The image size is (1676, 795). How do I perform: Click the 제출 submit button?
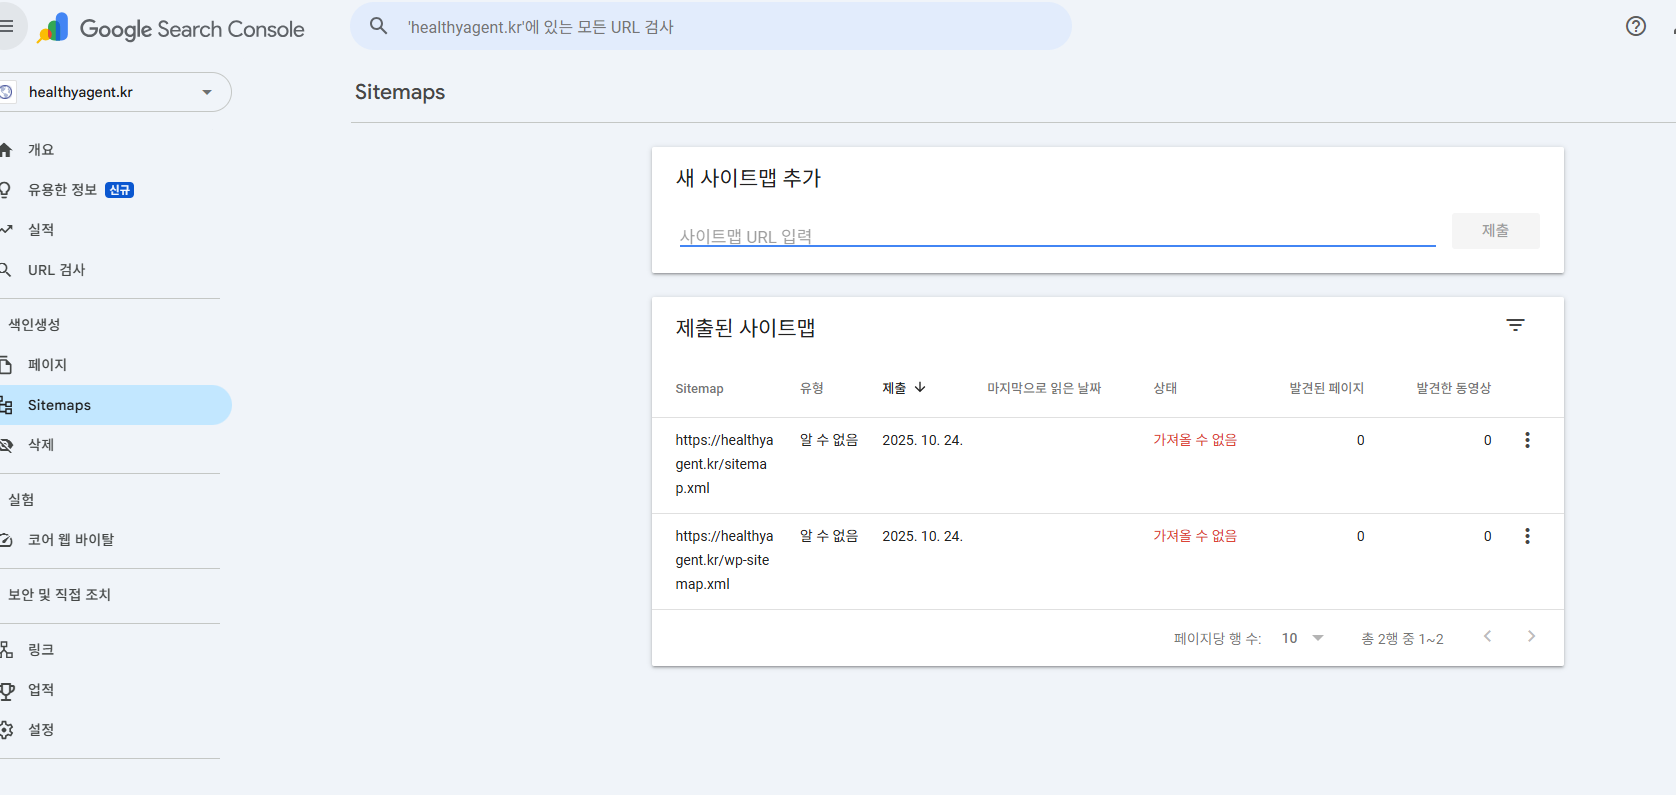[1495, 231]
